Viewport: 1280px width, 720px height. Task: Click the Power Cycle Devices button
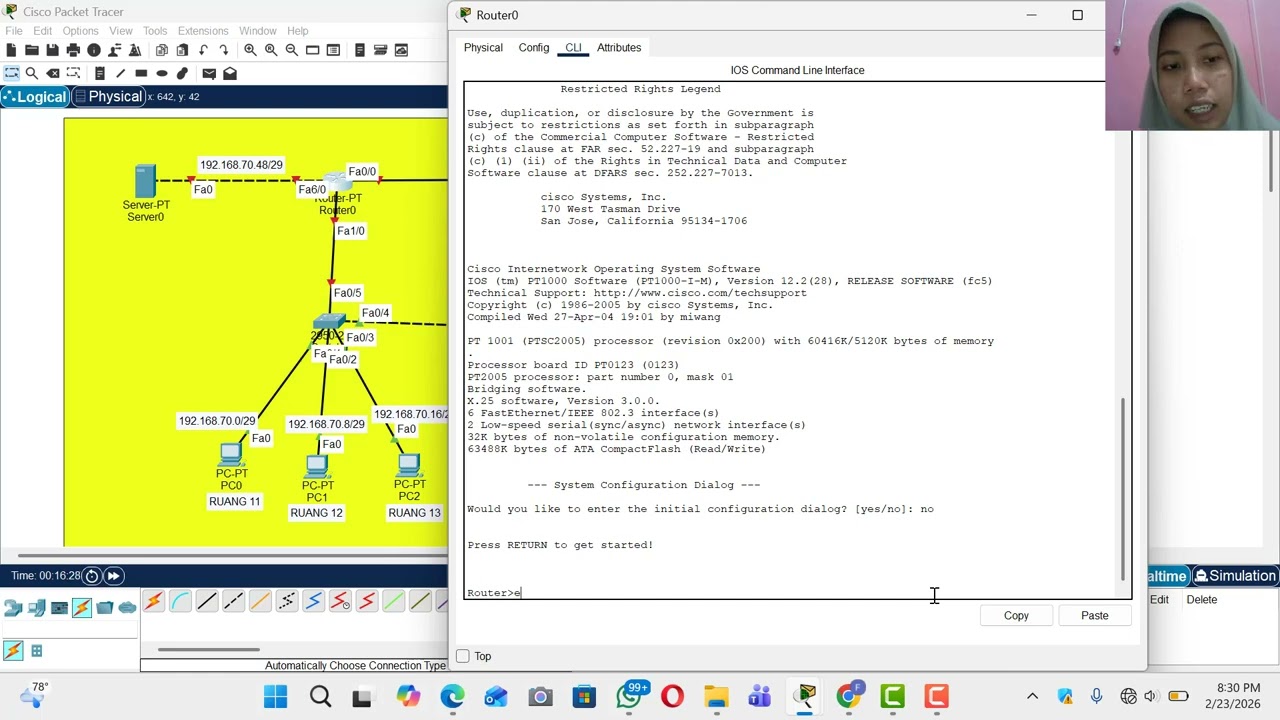92,576
